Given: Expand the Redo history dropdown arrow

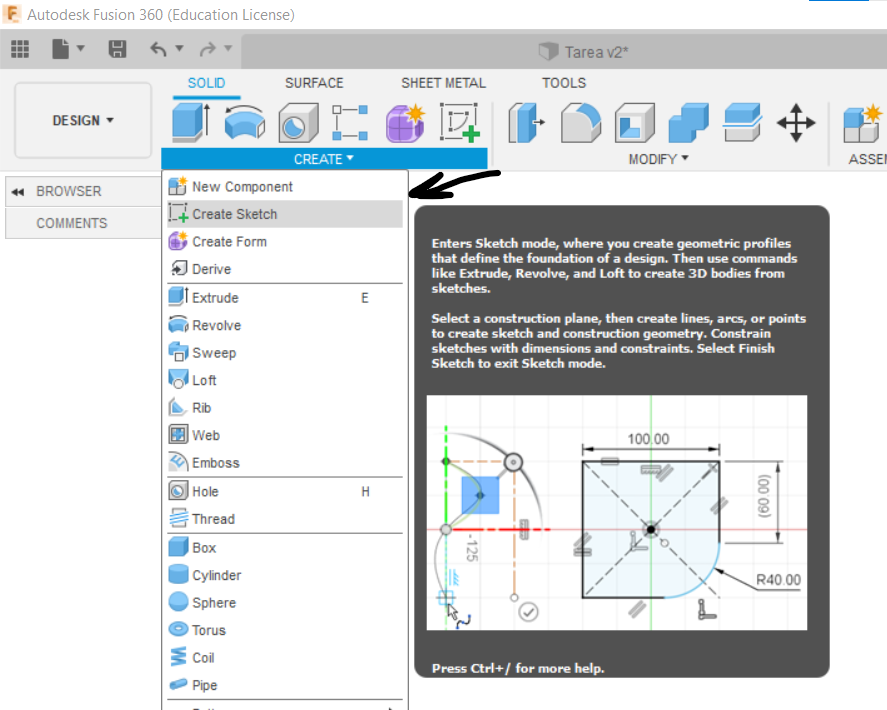Looking at the screenshot, I should 228,49.
